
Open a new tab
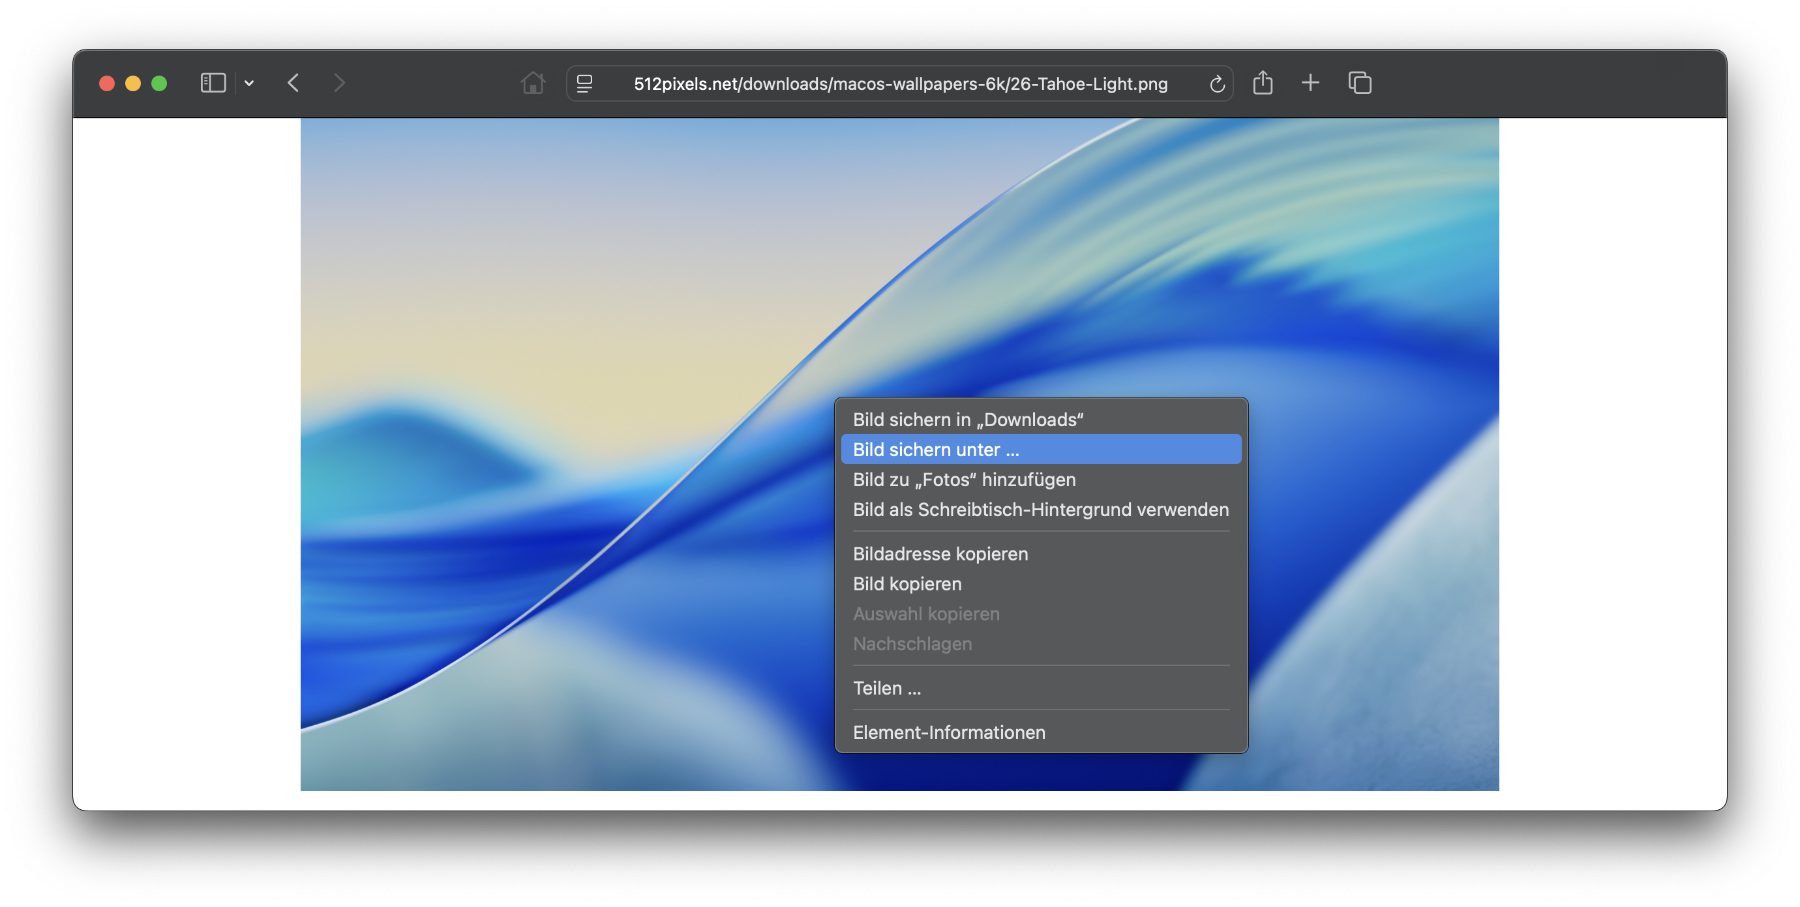click(1310, 83)
